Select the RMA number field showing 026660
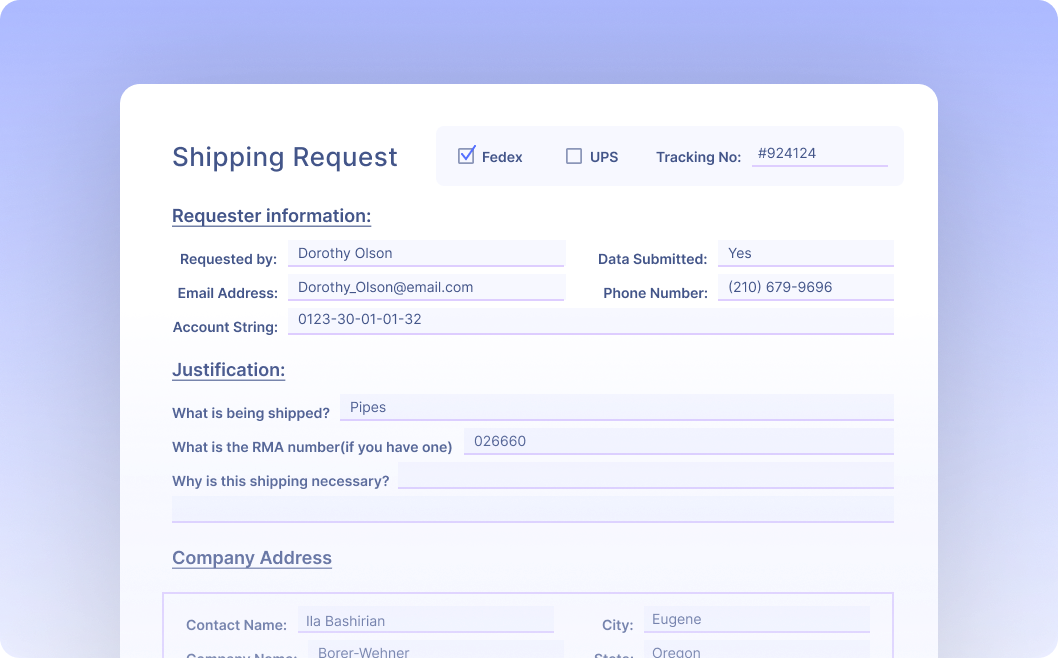Screen dimensions: 1058x658 click(677, 441)
